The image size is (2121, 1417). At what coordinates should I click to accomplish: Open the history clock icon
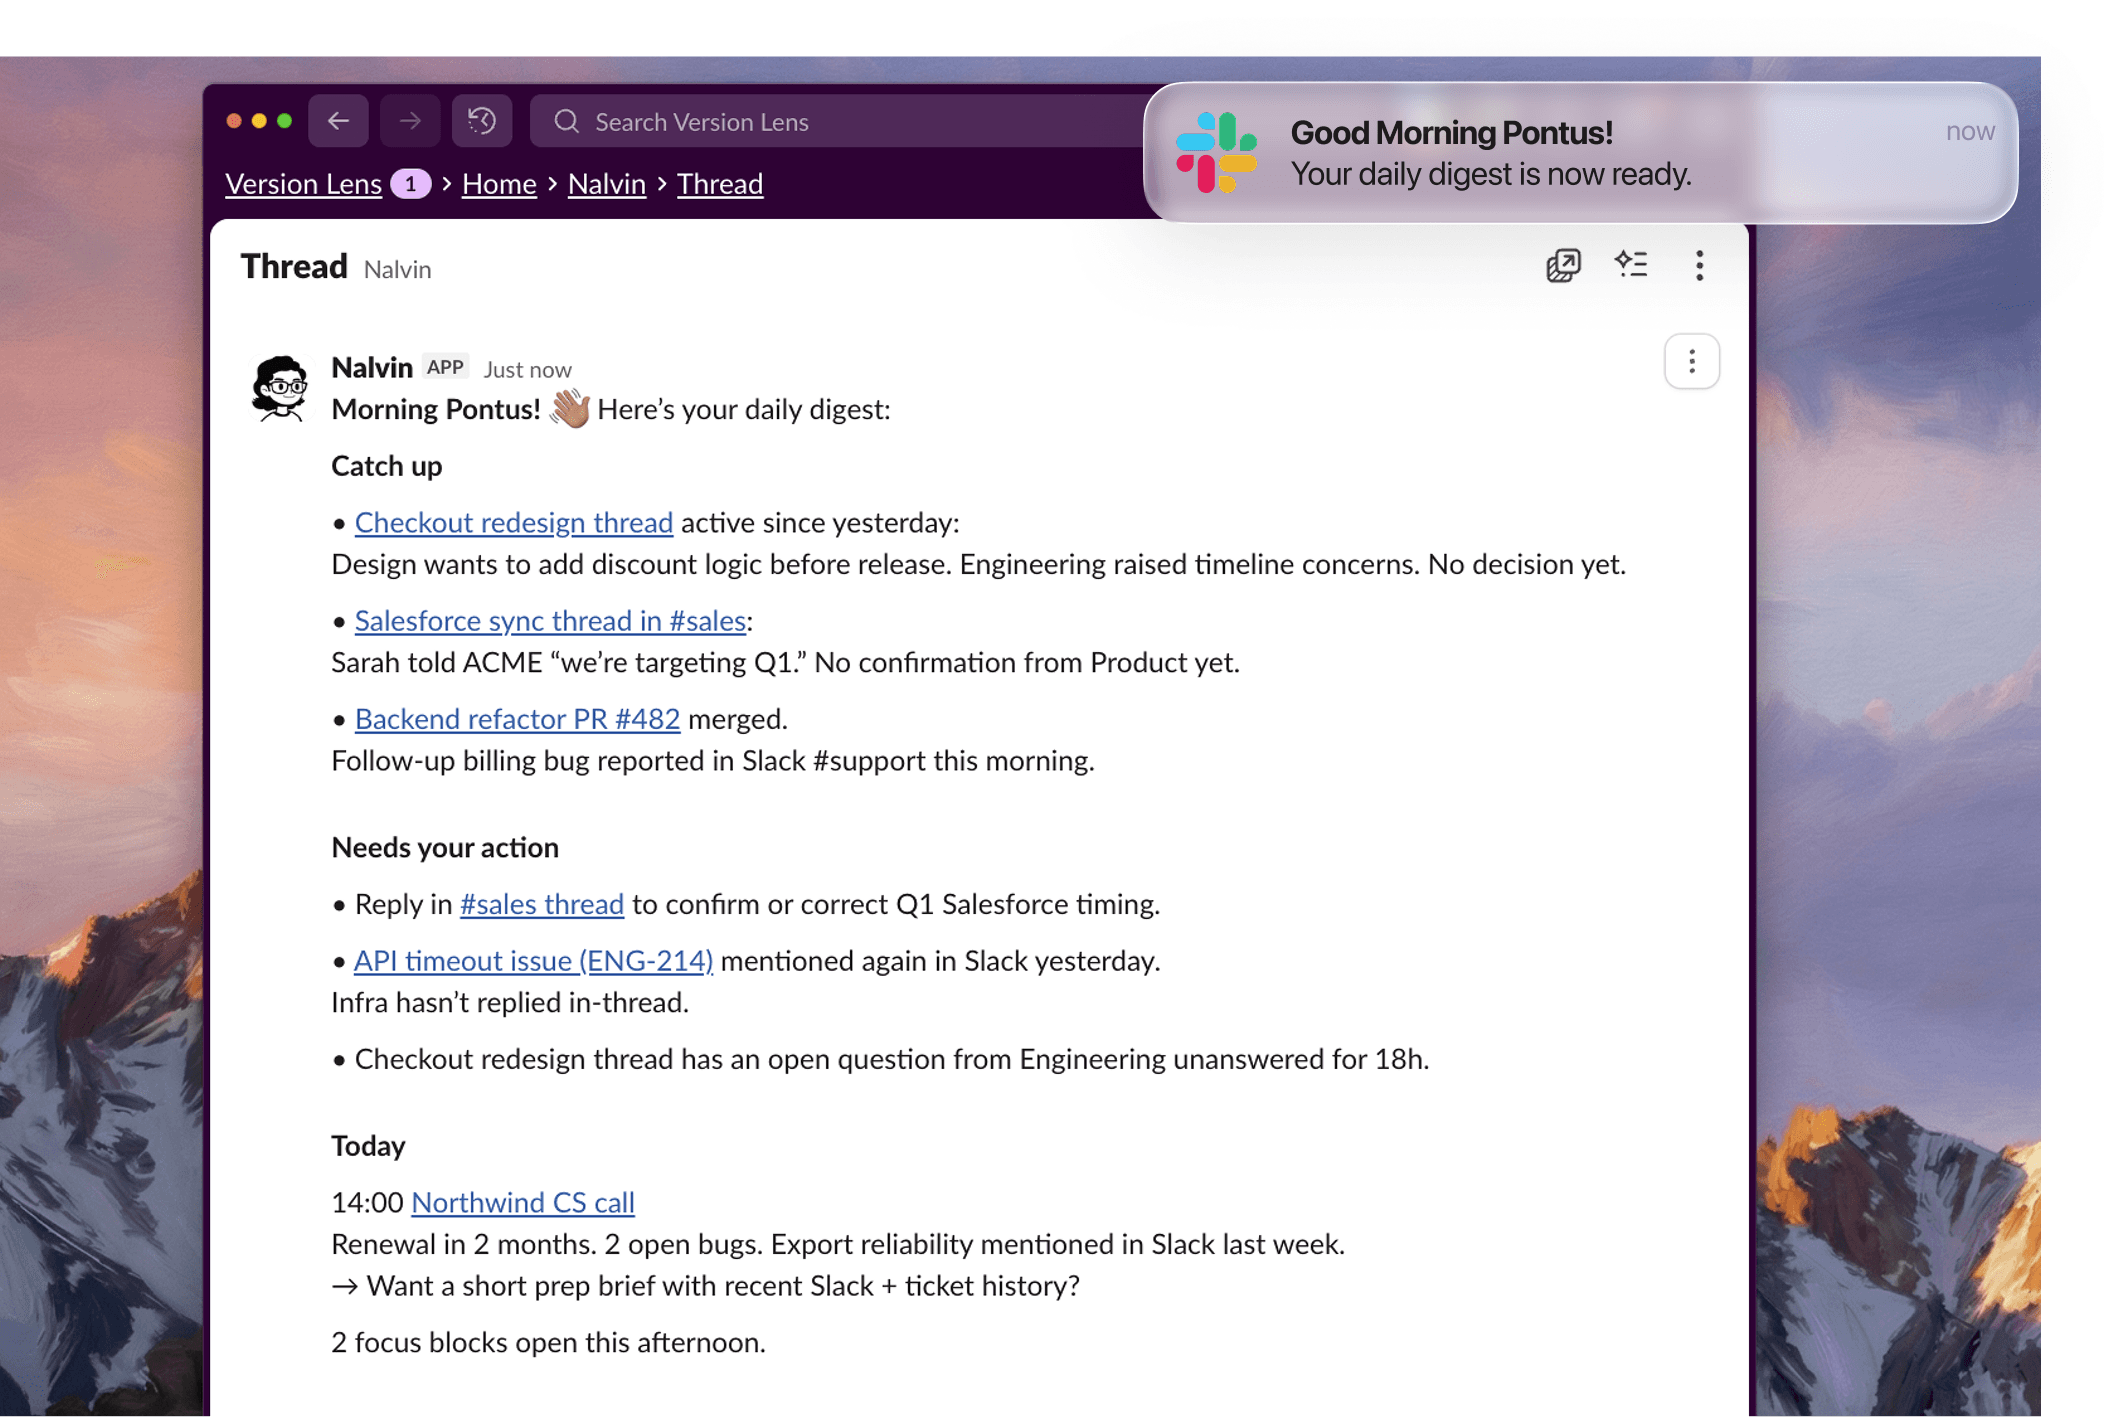[482, 121]
